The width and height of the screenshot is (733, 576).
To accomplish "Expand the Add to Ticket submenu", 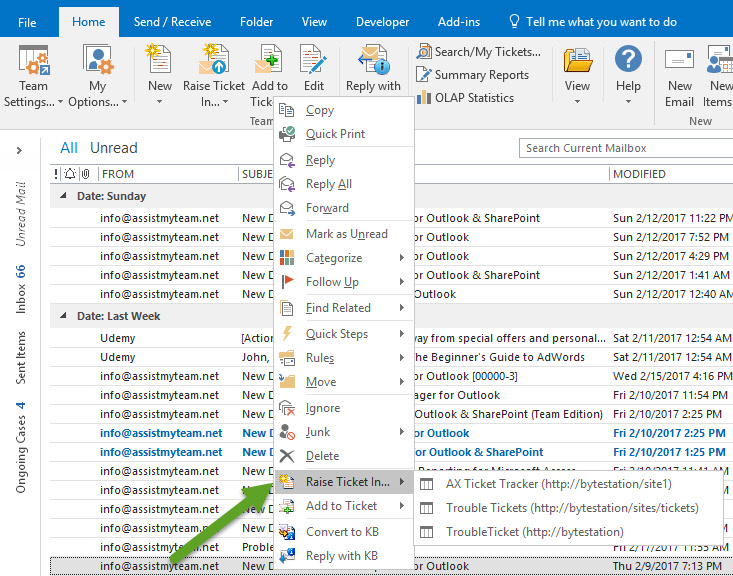I will [x=342, y=506].
